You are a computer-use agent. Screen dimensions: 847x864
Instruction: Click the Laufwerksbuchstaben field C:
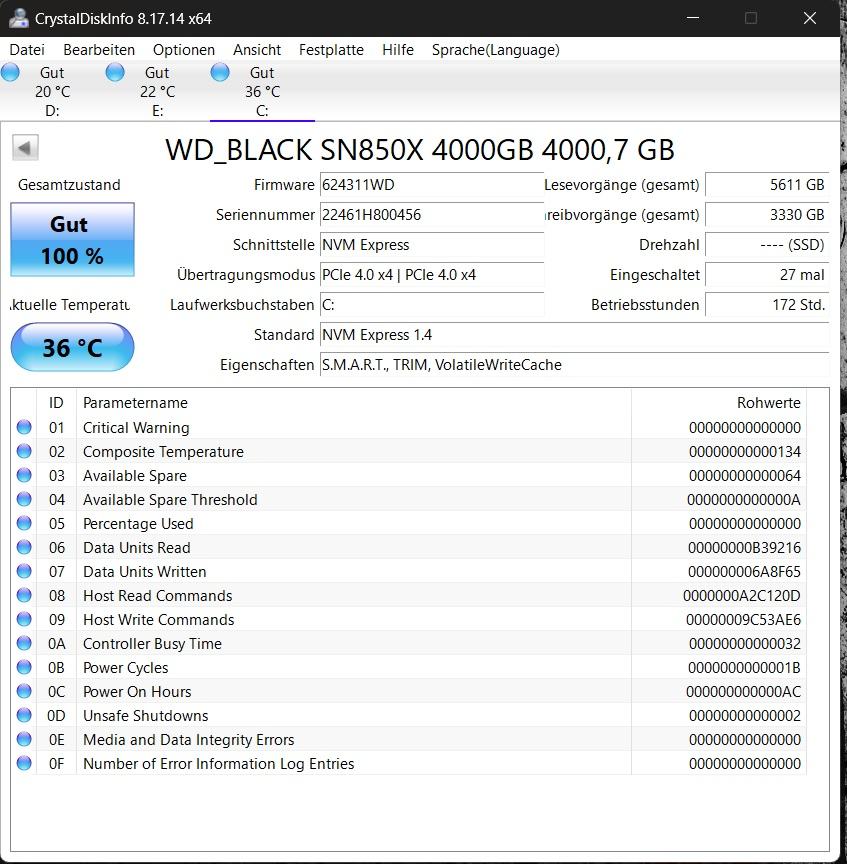click(431, 305)
